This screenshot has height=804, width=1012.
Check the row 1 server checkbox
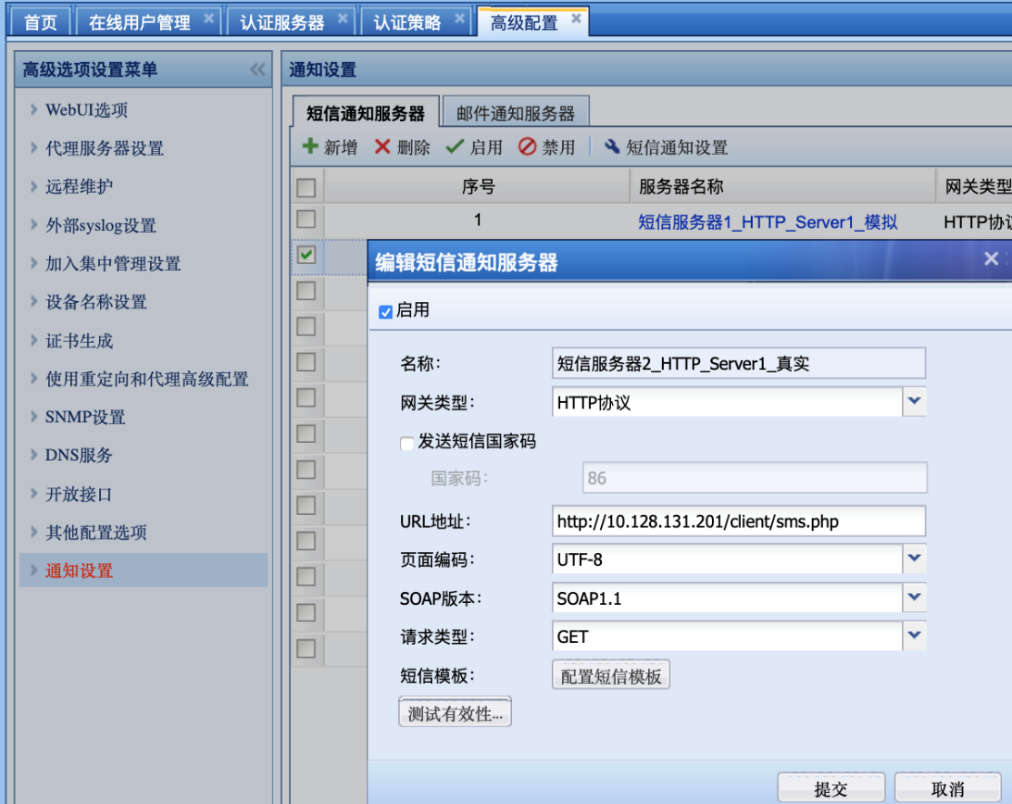tap(306, 219)
